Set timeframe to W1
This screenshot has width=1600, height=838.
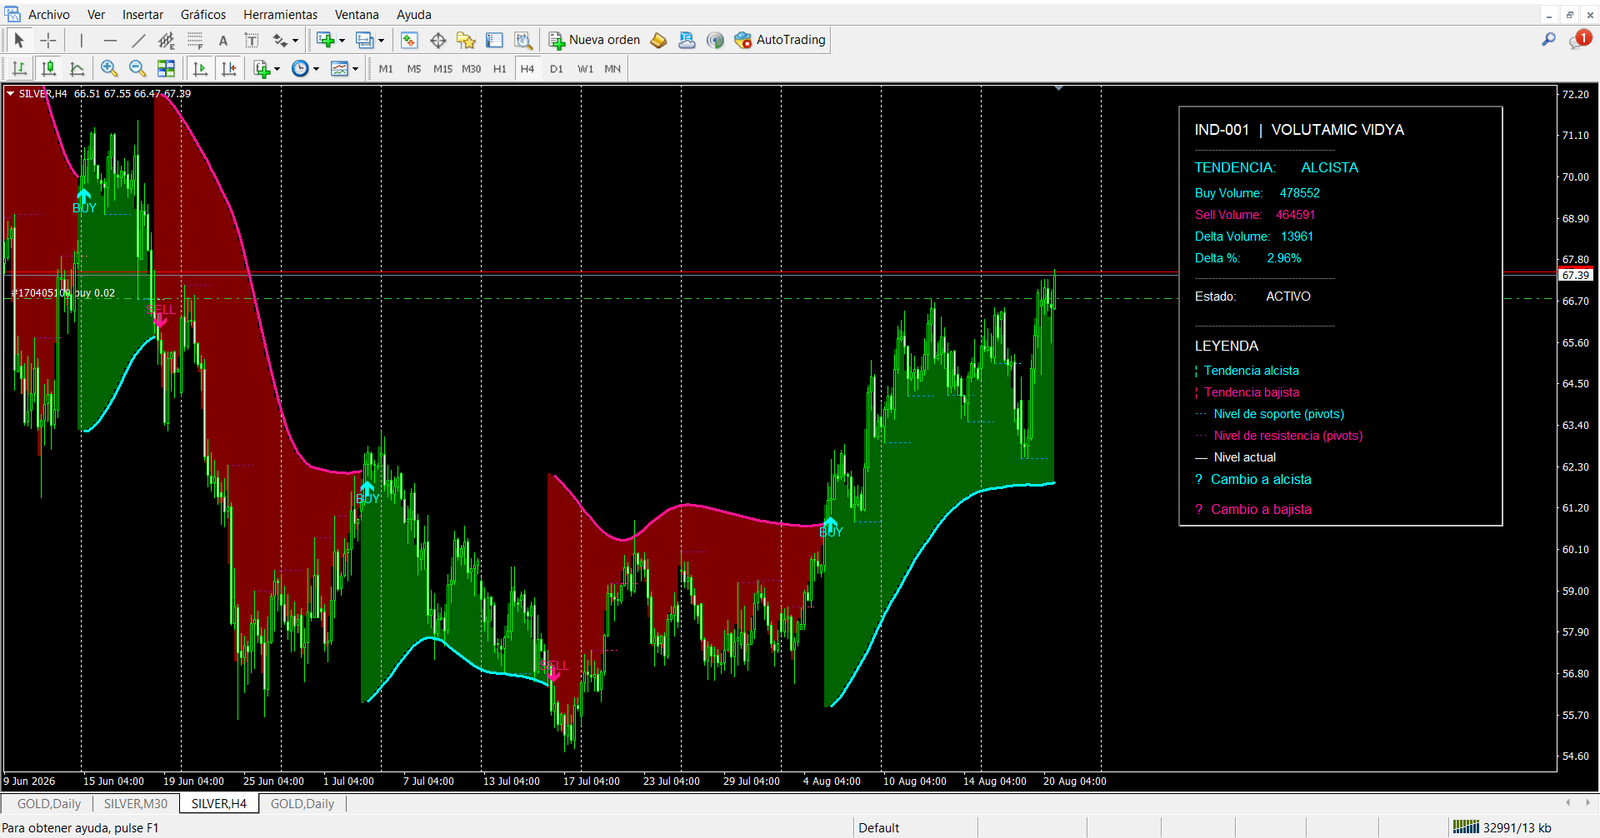point(585,69)
